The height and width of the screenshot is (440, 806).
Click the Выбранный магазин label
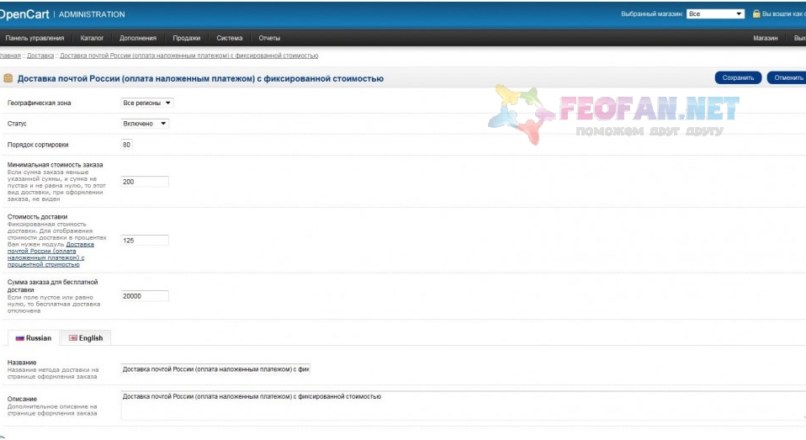[x=651, y=14]
